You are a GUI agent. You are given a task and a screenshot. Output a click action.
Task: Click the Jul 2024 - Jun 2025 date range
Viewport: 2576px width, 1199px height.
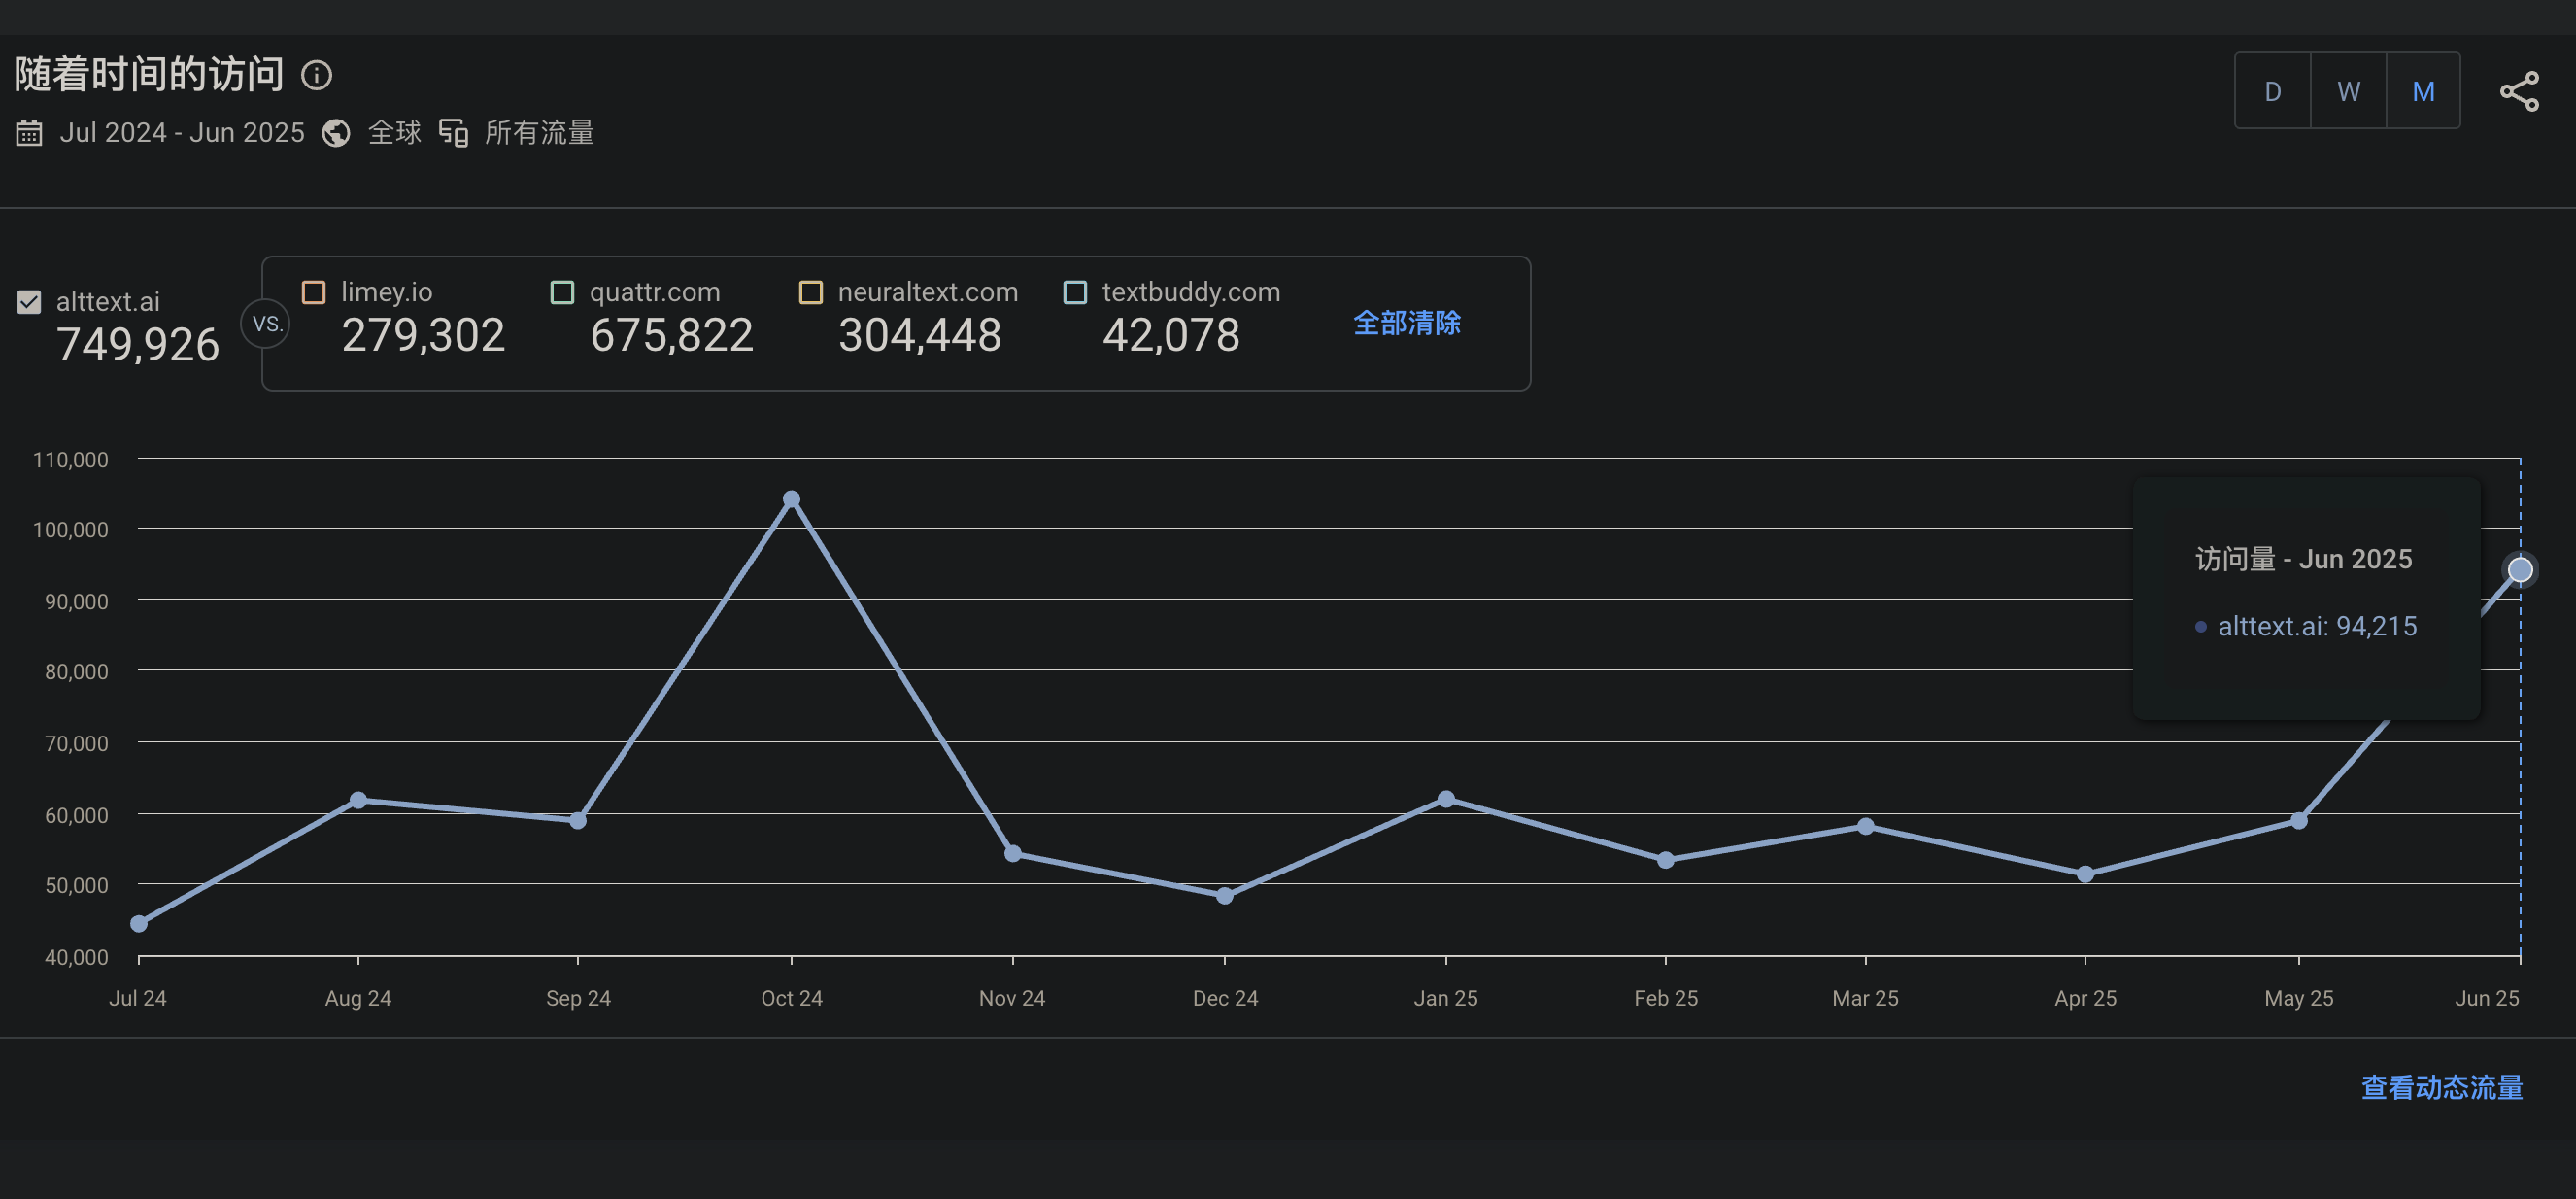tap(182, 133)
